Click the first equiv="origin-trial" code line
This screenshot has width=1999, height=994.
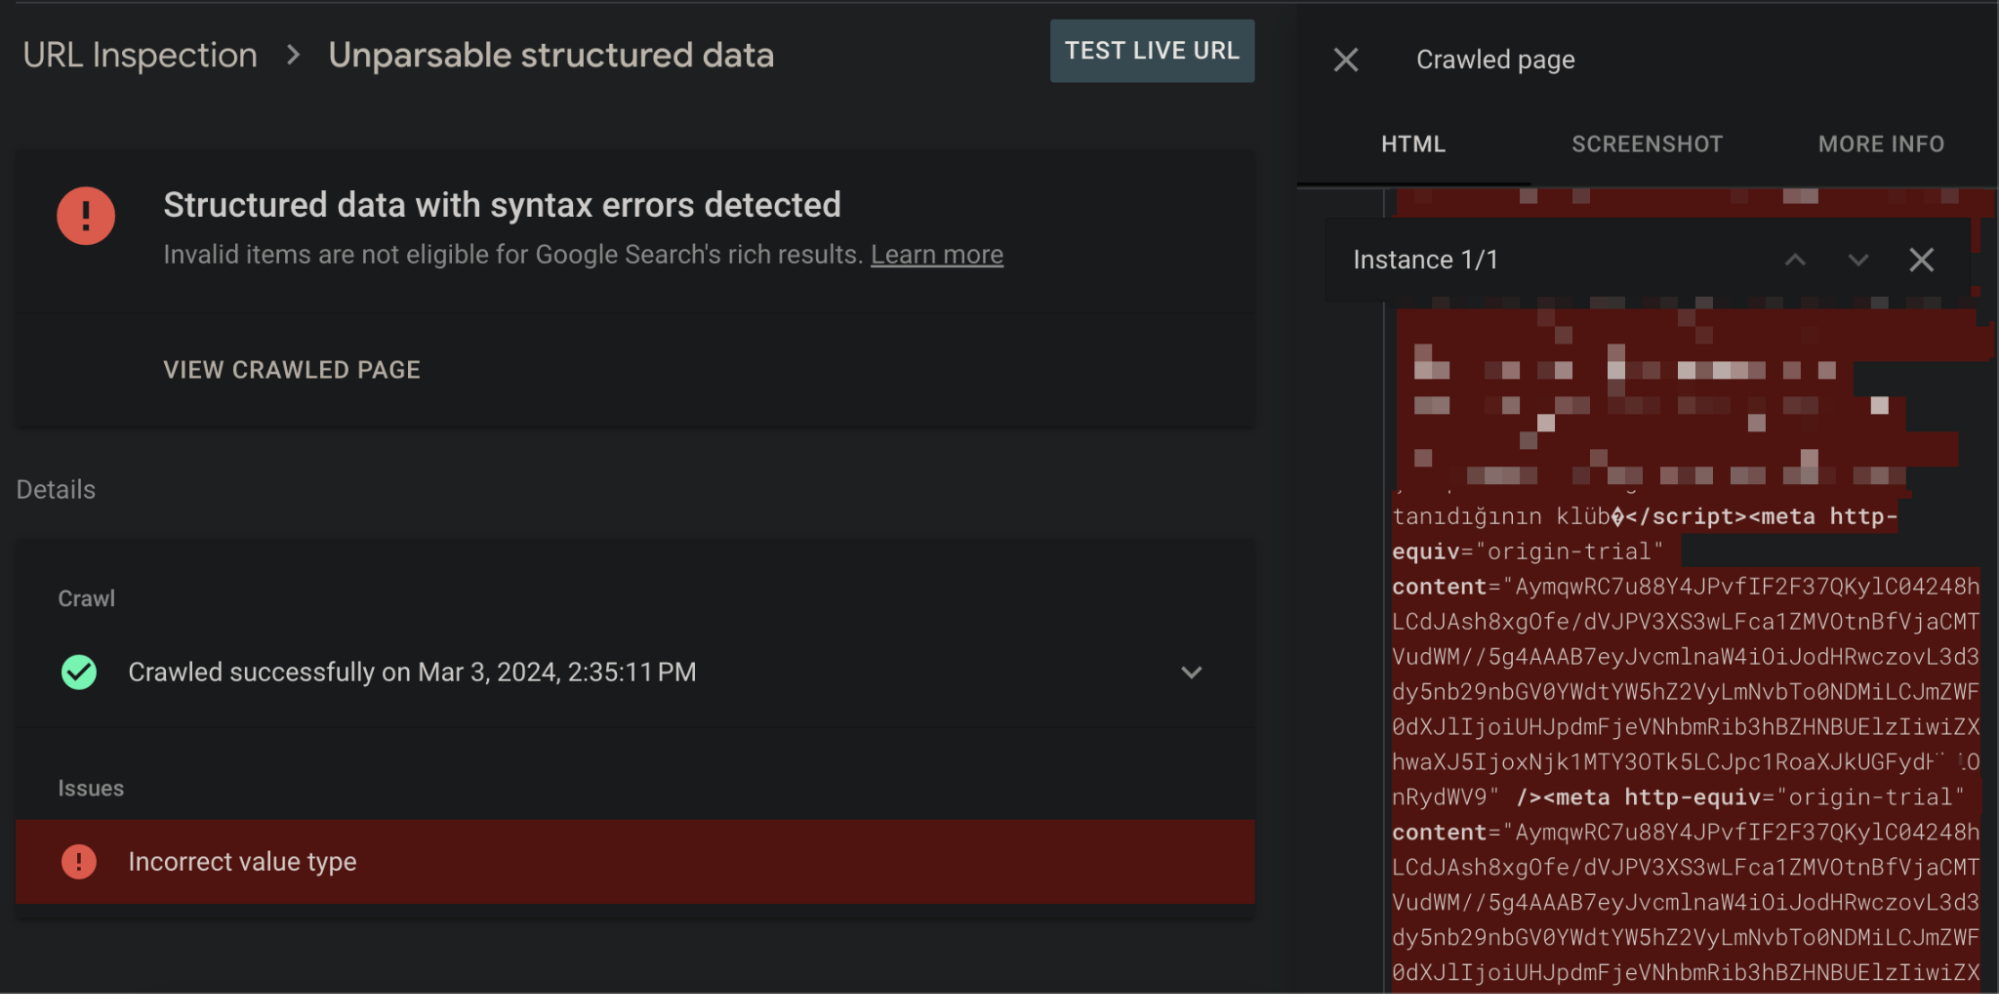coord(1527,551)
